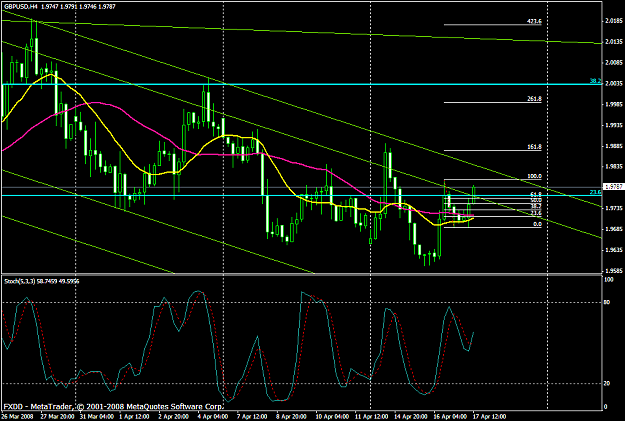
Task: Select the 100.0 Fibonacci level label
Action: pos(534,176)
